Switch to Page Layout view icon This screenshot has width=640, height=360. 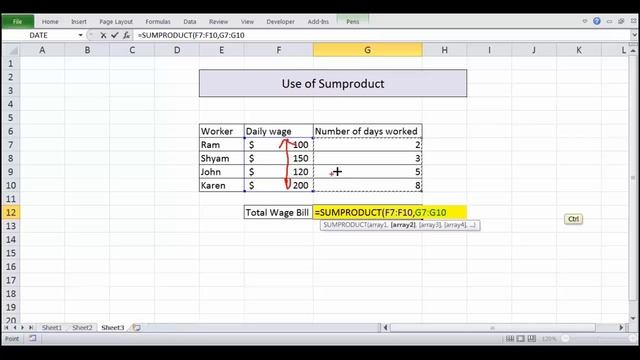coord(520,338)
